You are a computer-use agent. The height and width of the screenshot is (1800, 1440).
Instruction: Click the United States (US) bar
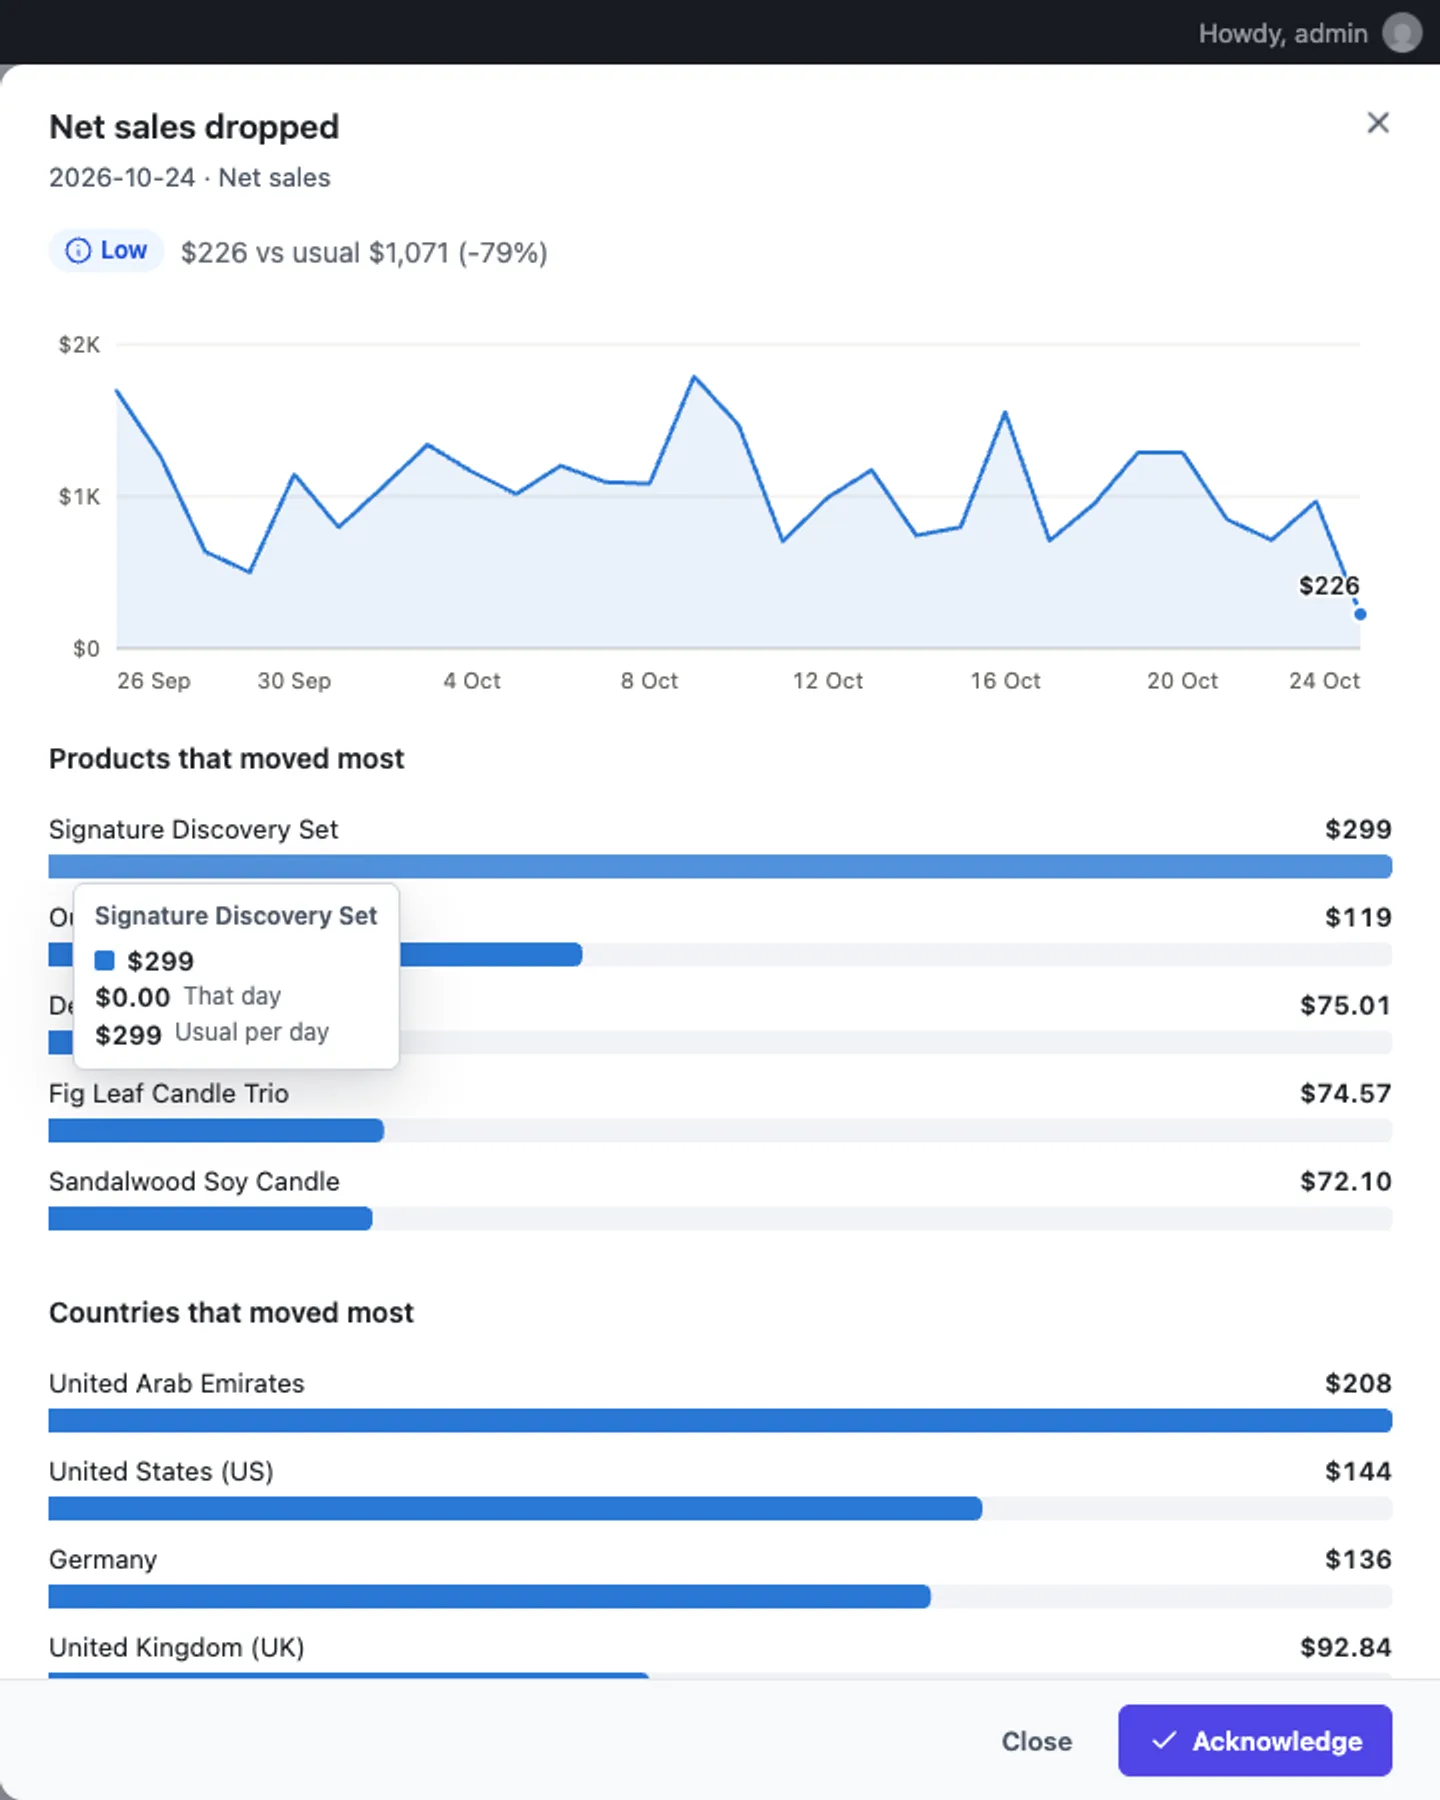coord(515,1508)
